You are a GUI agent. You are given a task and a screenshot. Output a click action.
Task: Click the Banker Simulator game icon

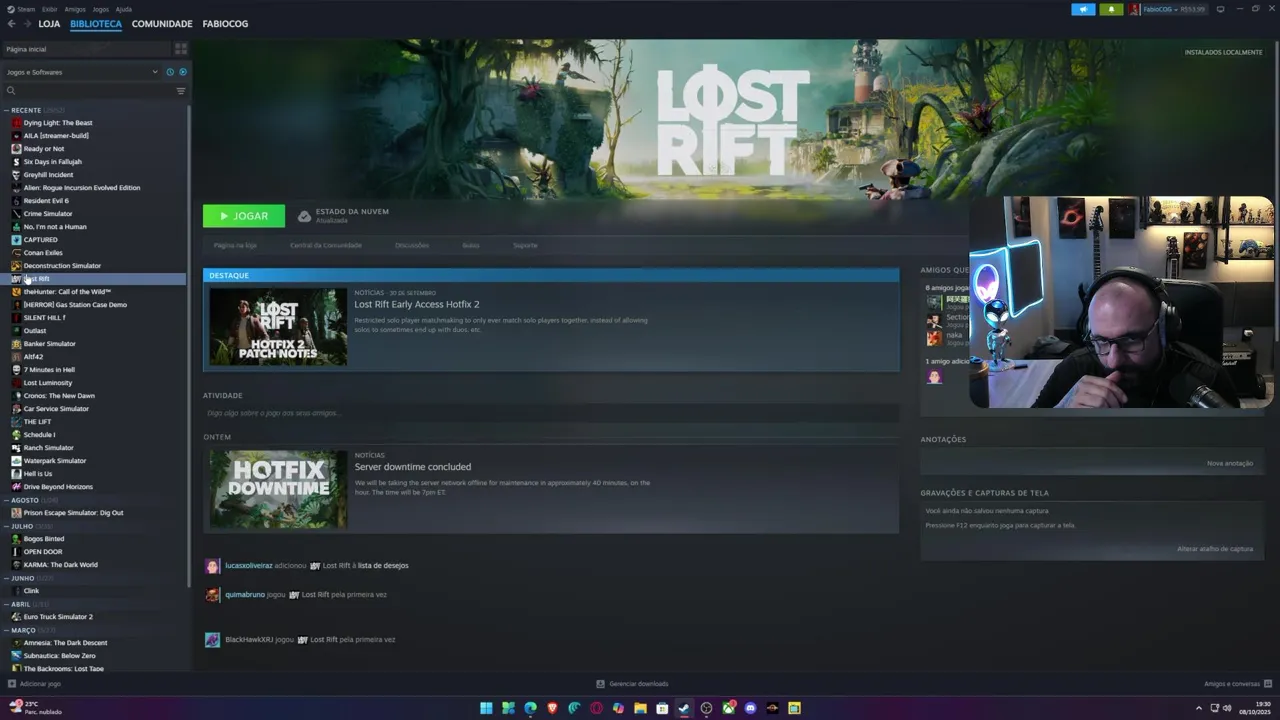(x=16, y=344)
